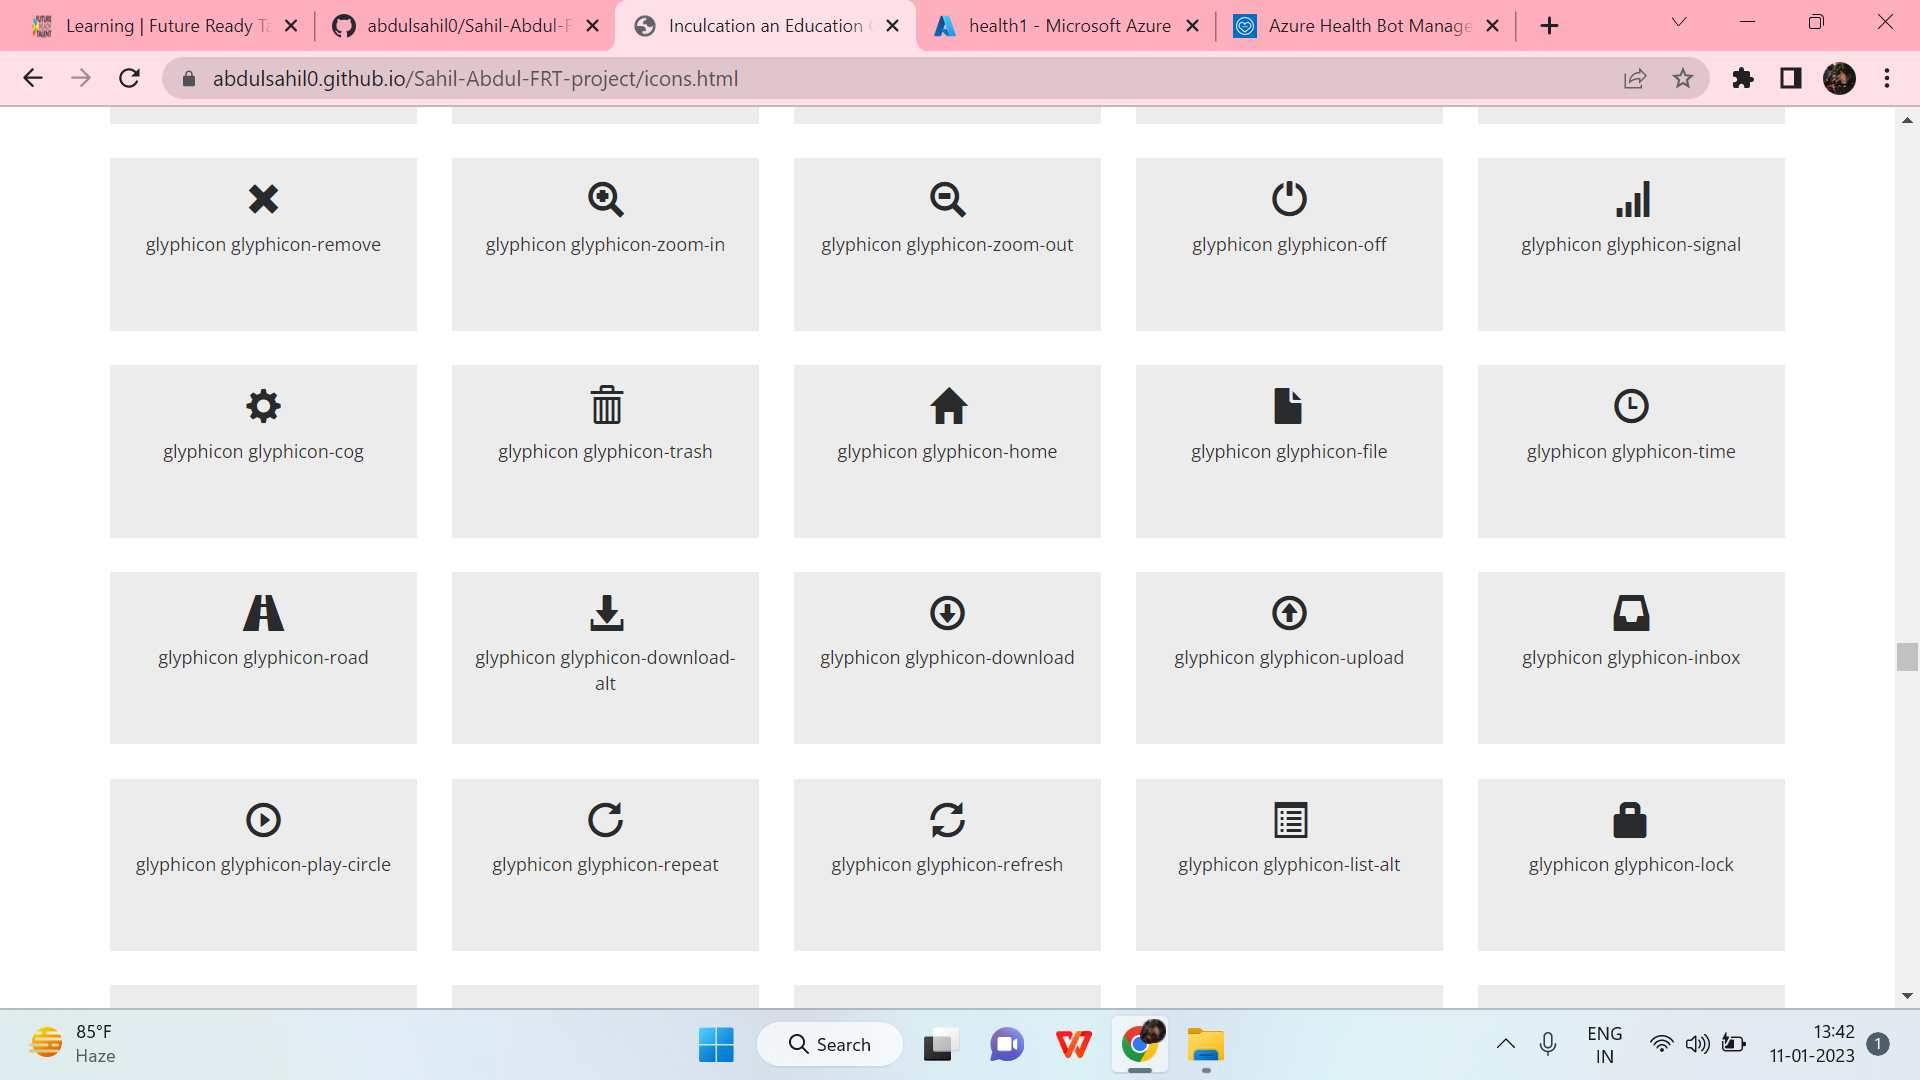Click the glyphicon-trash icon
This screenshot has width=1920, height=1080.
pos(605,406)
